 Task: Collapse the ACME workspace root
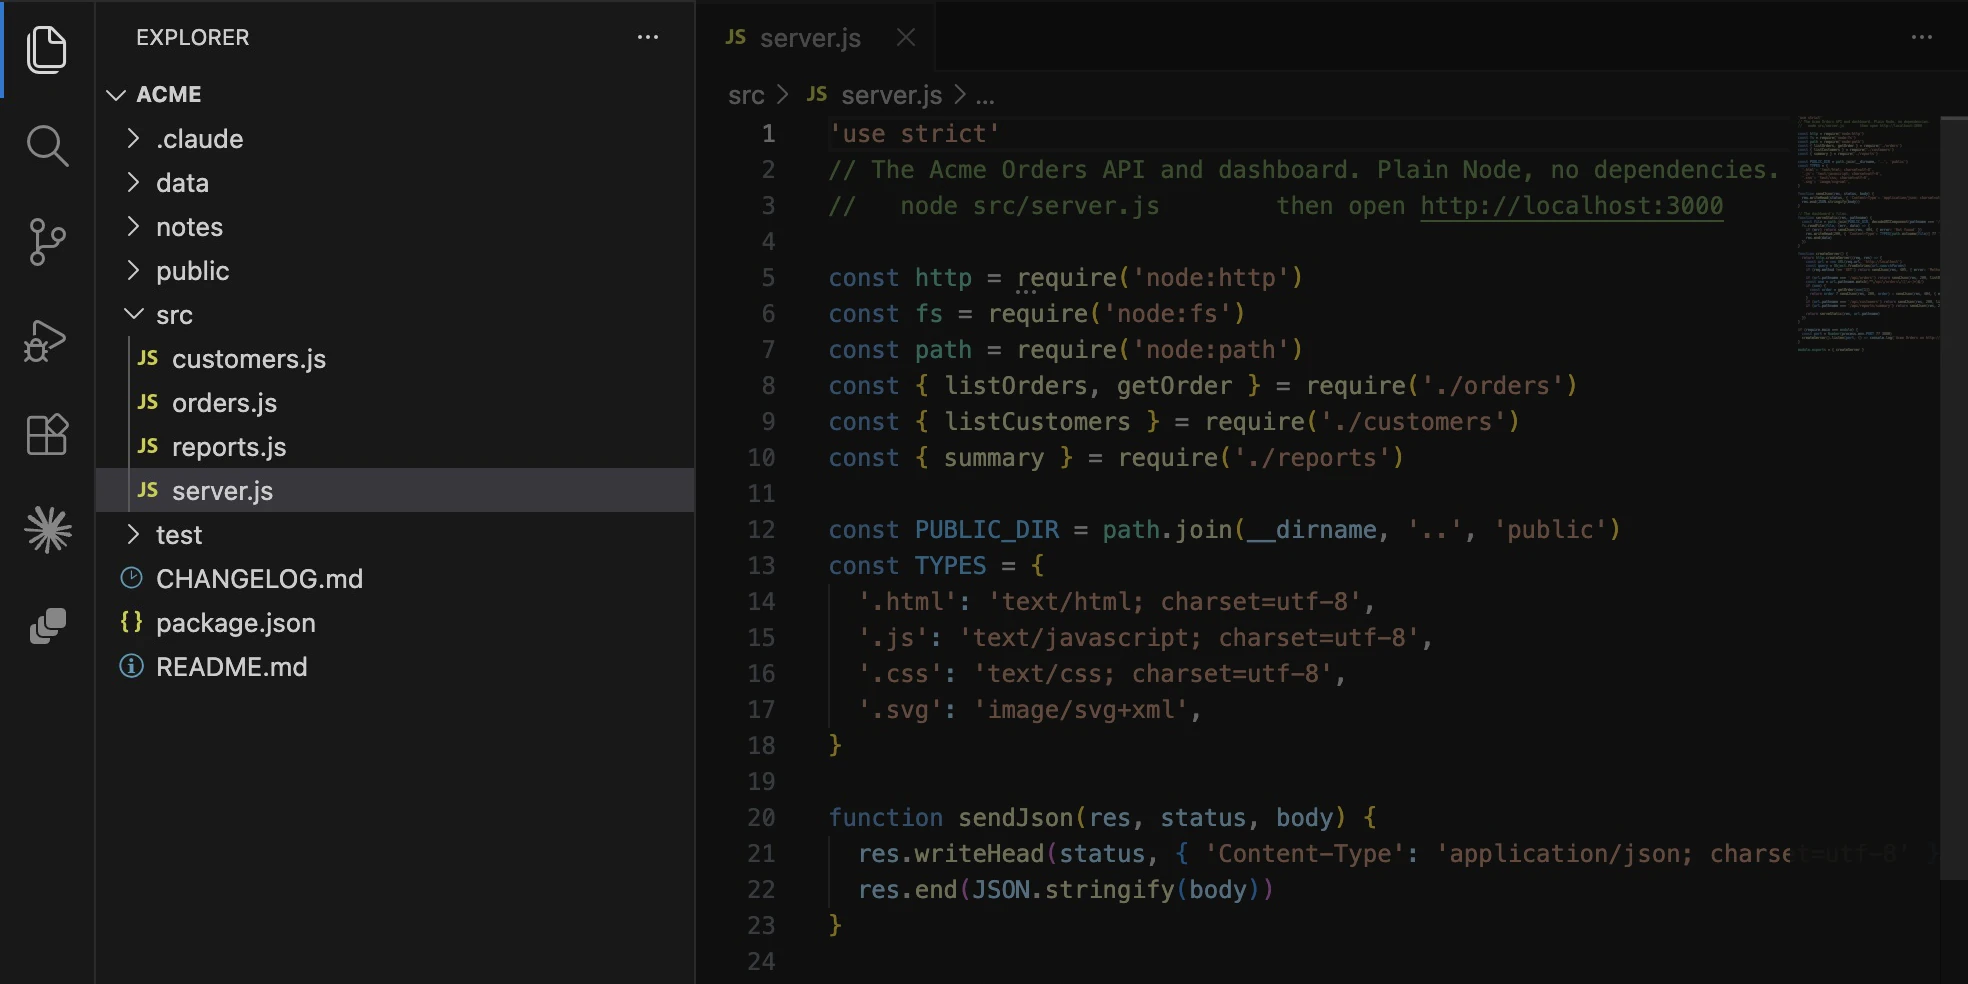pyautogui.click(x=116, y=94)
